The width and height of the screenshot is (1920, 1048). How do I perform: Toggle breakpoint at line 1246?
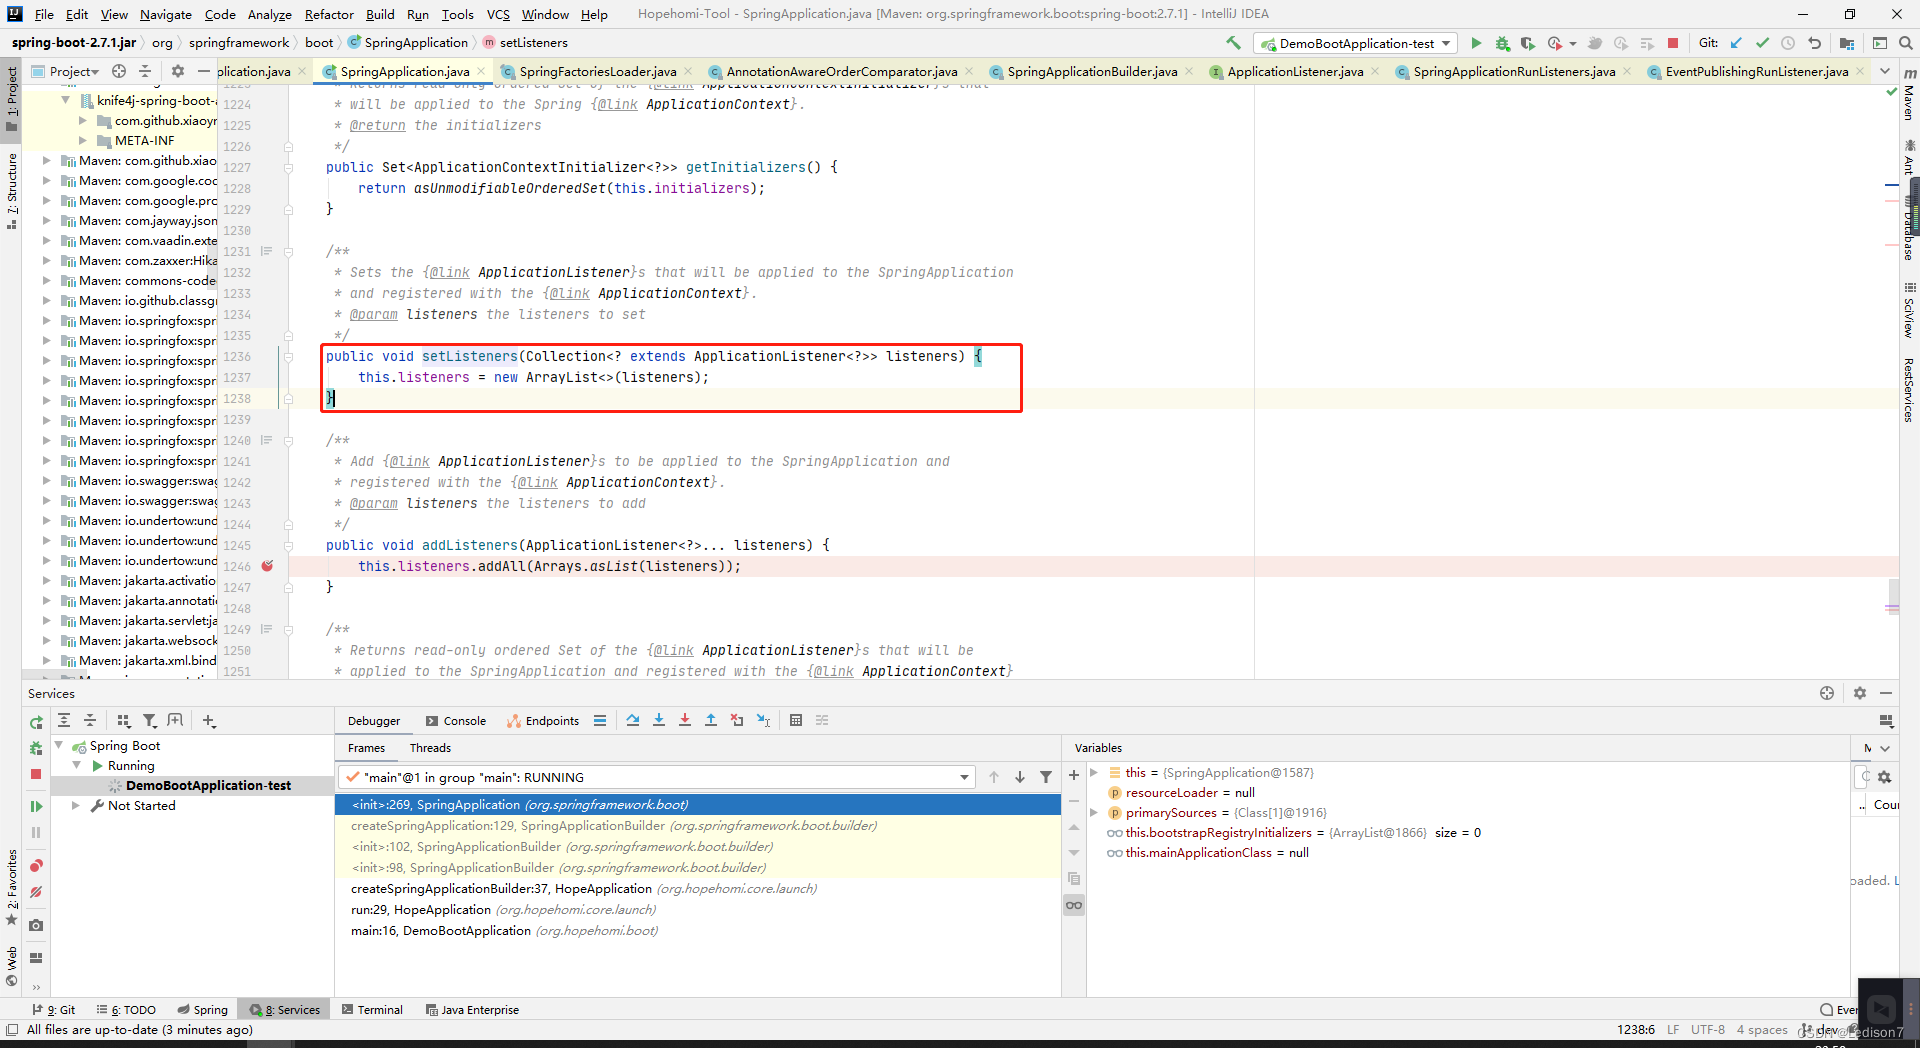pos(268,566)
